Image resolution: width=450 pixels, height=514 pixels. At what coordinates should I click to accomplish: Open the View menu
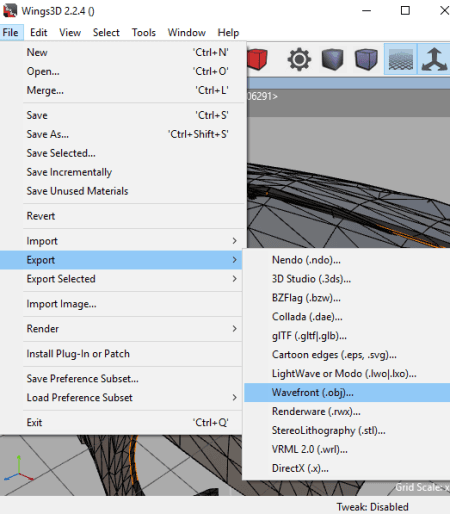pyautogui.click(x=70, y=32)
